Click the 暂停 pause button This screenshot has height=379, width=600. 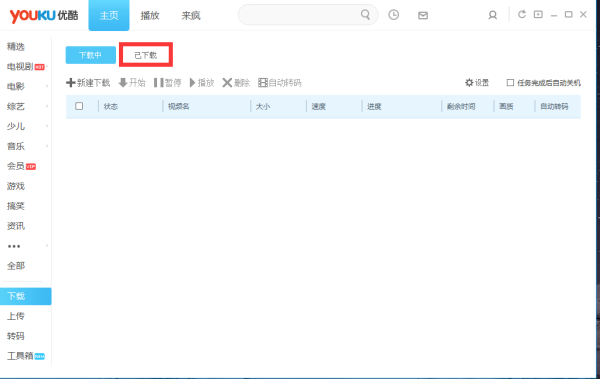tap(167, 83)
